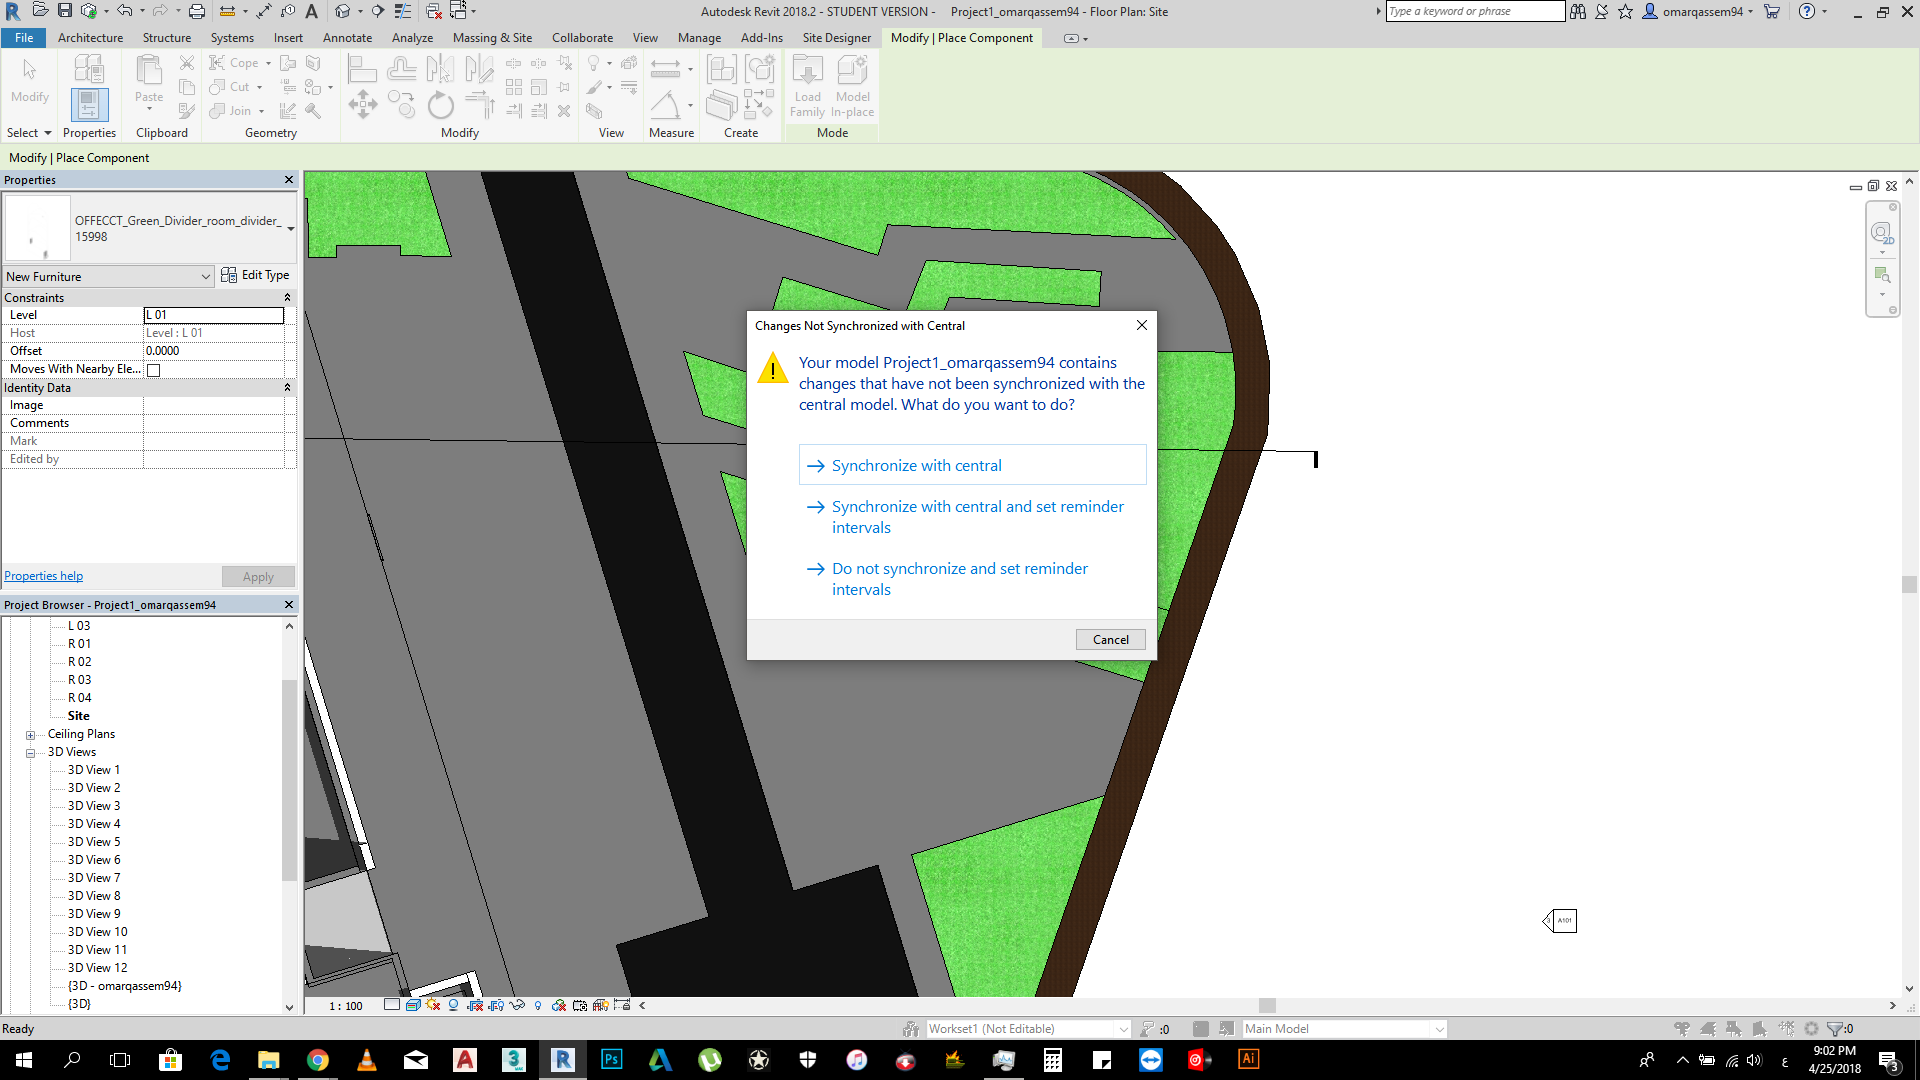Enable Moves With Nearby Elements checkbox
The image size is (1920, 1080).
click(154, 370)
